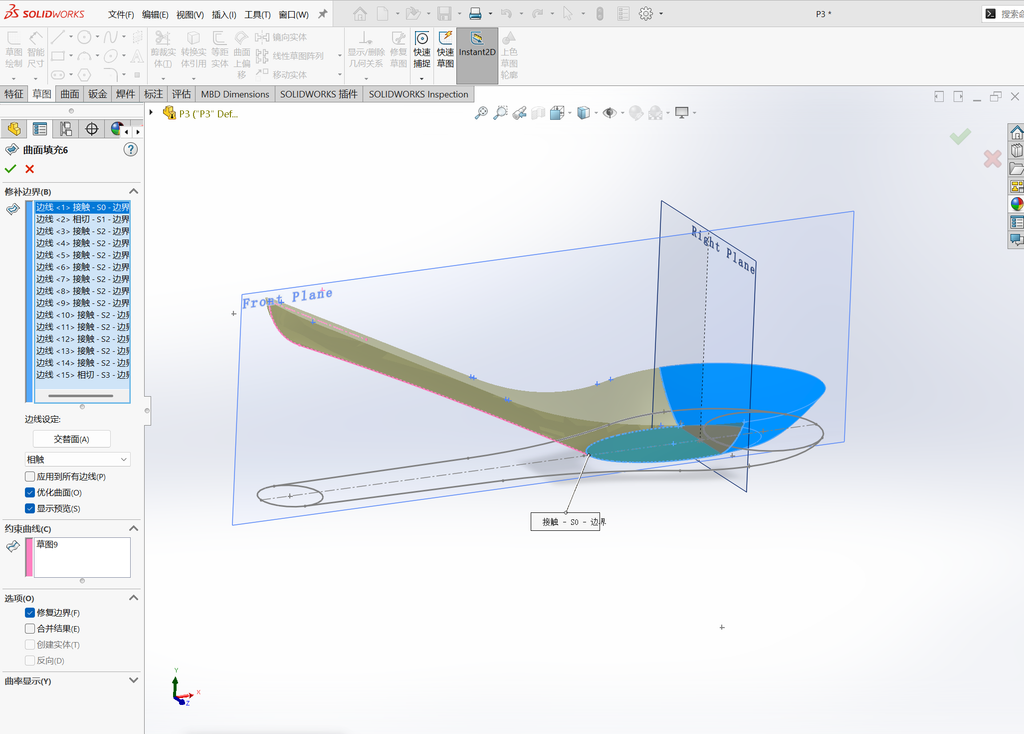Select 草图9 in the constraint curves box
This screenshot has width=1024, height=734.
[47, 544]
